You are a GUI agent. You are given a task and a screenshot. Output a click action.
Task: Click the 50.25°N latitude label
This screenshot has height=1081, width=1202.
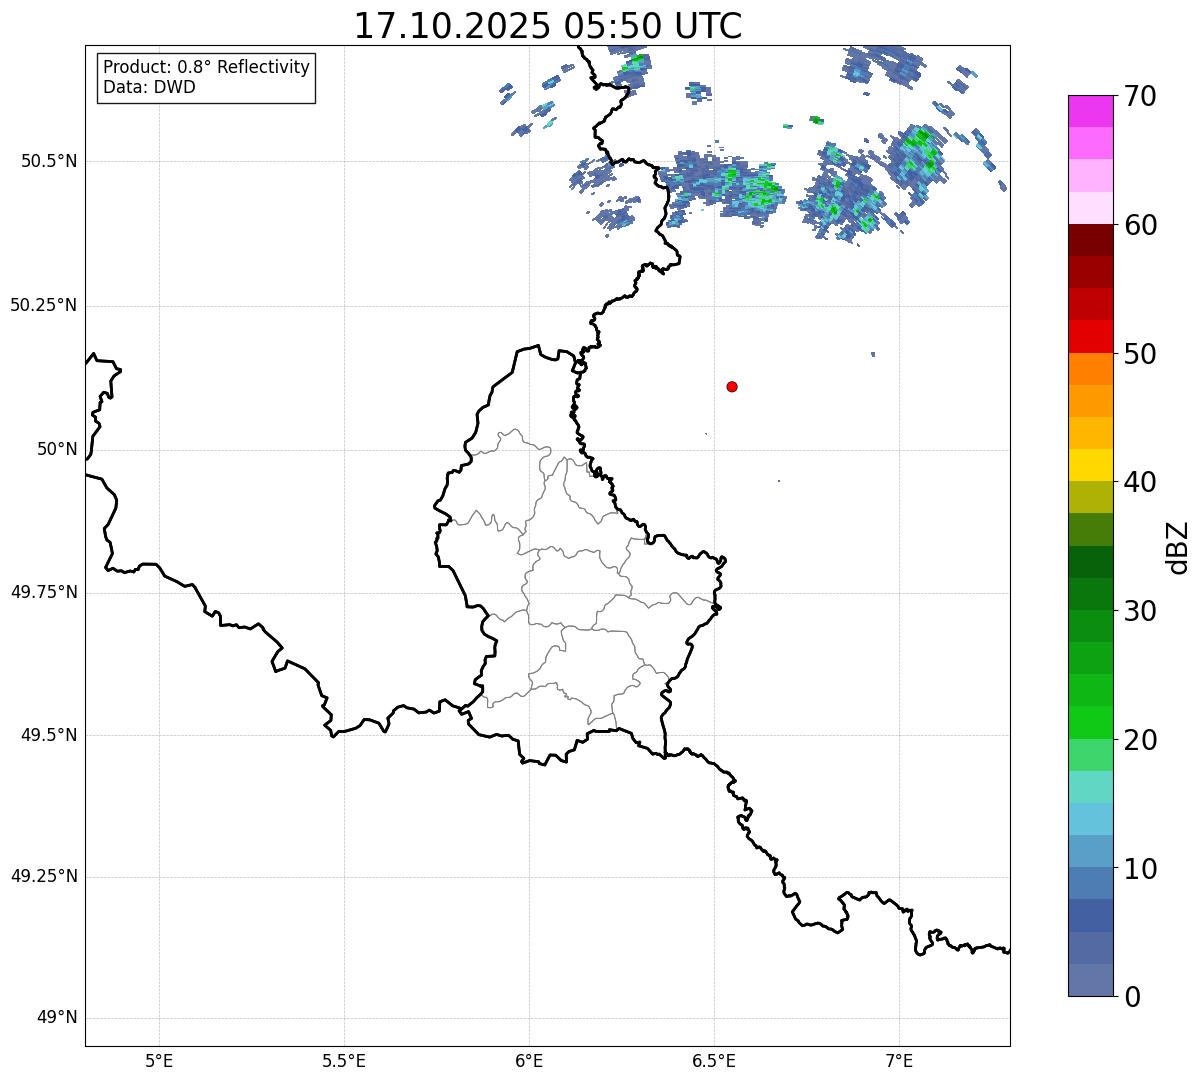click(x=44, y=305)
